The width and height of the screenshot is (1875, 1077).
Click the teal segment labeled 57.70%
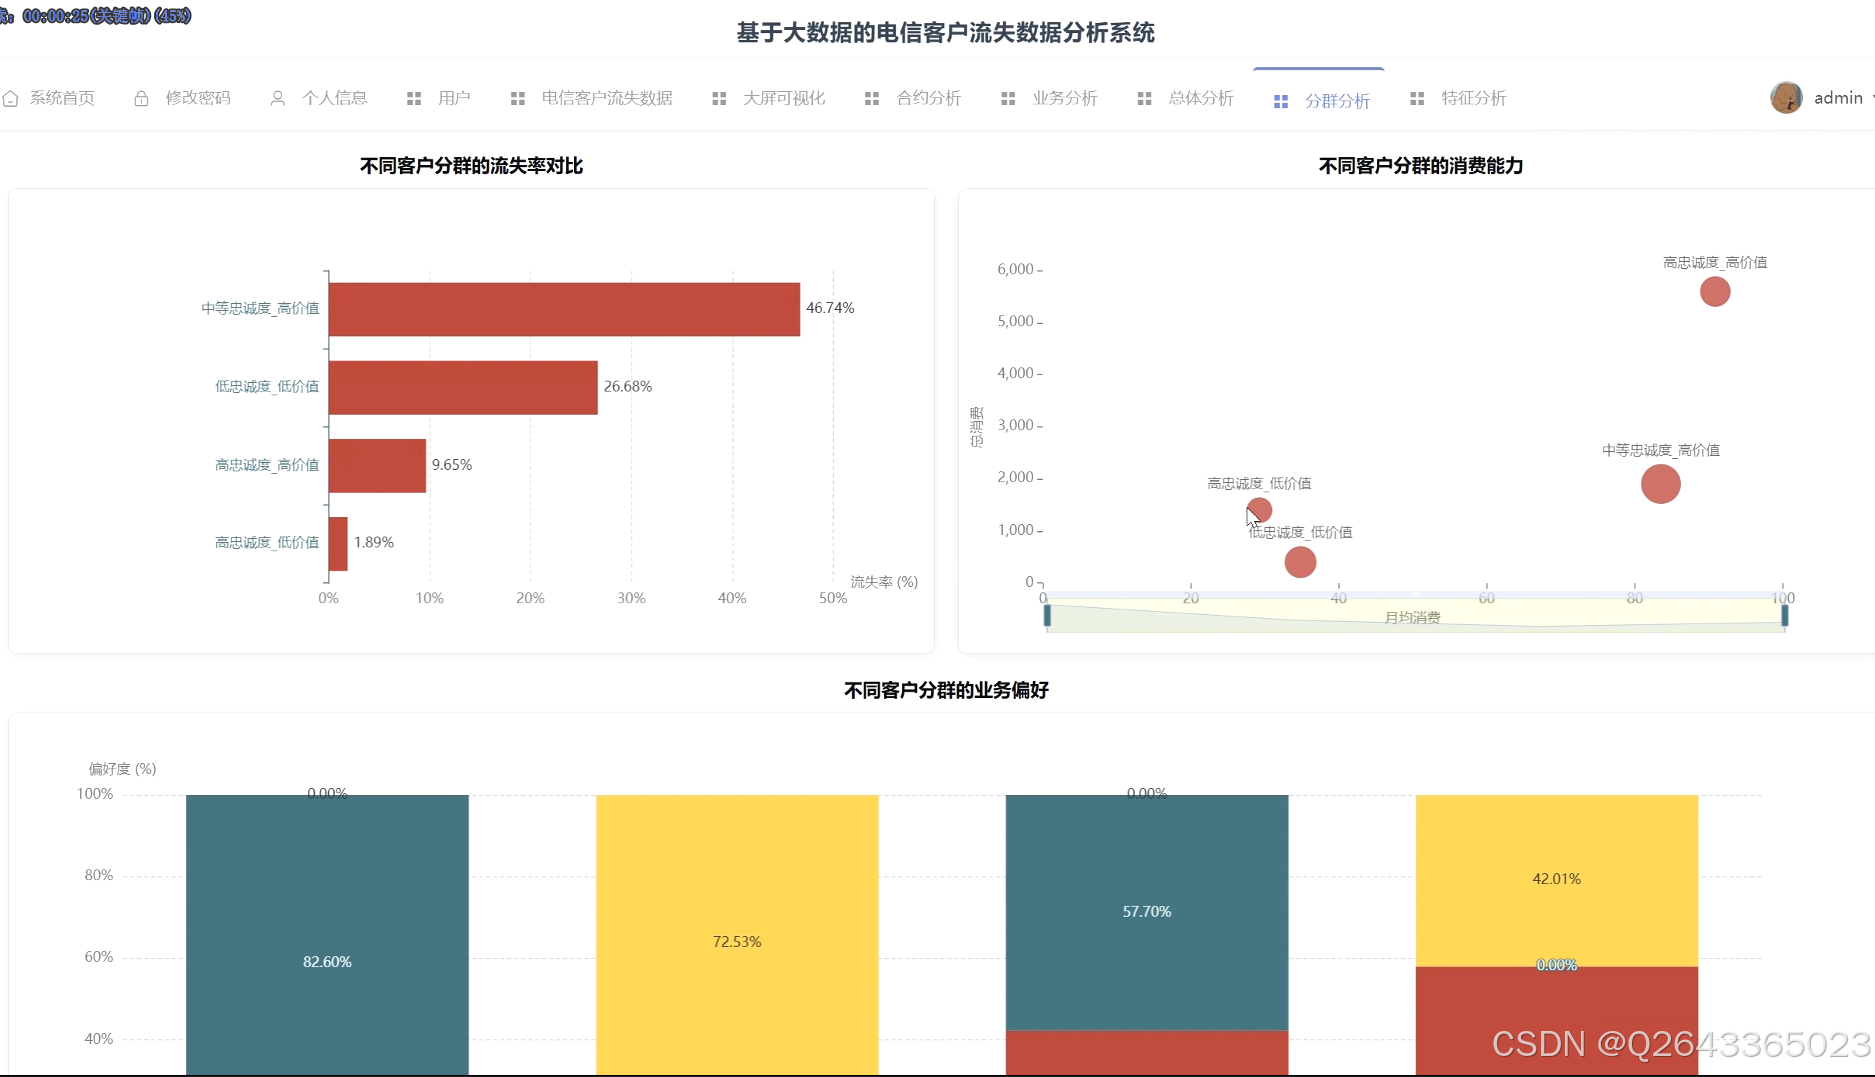pyautogui.click(x=1147, y=912)
